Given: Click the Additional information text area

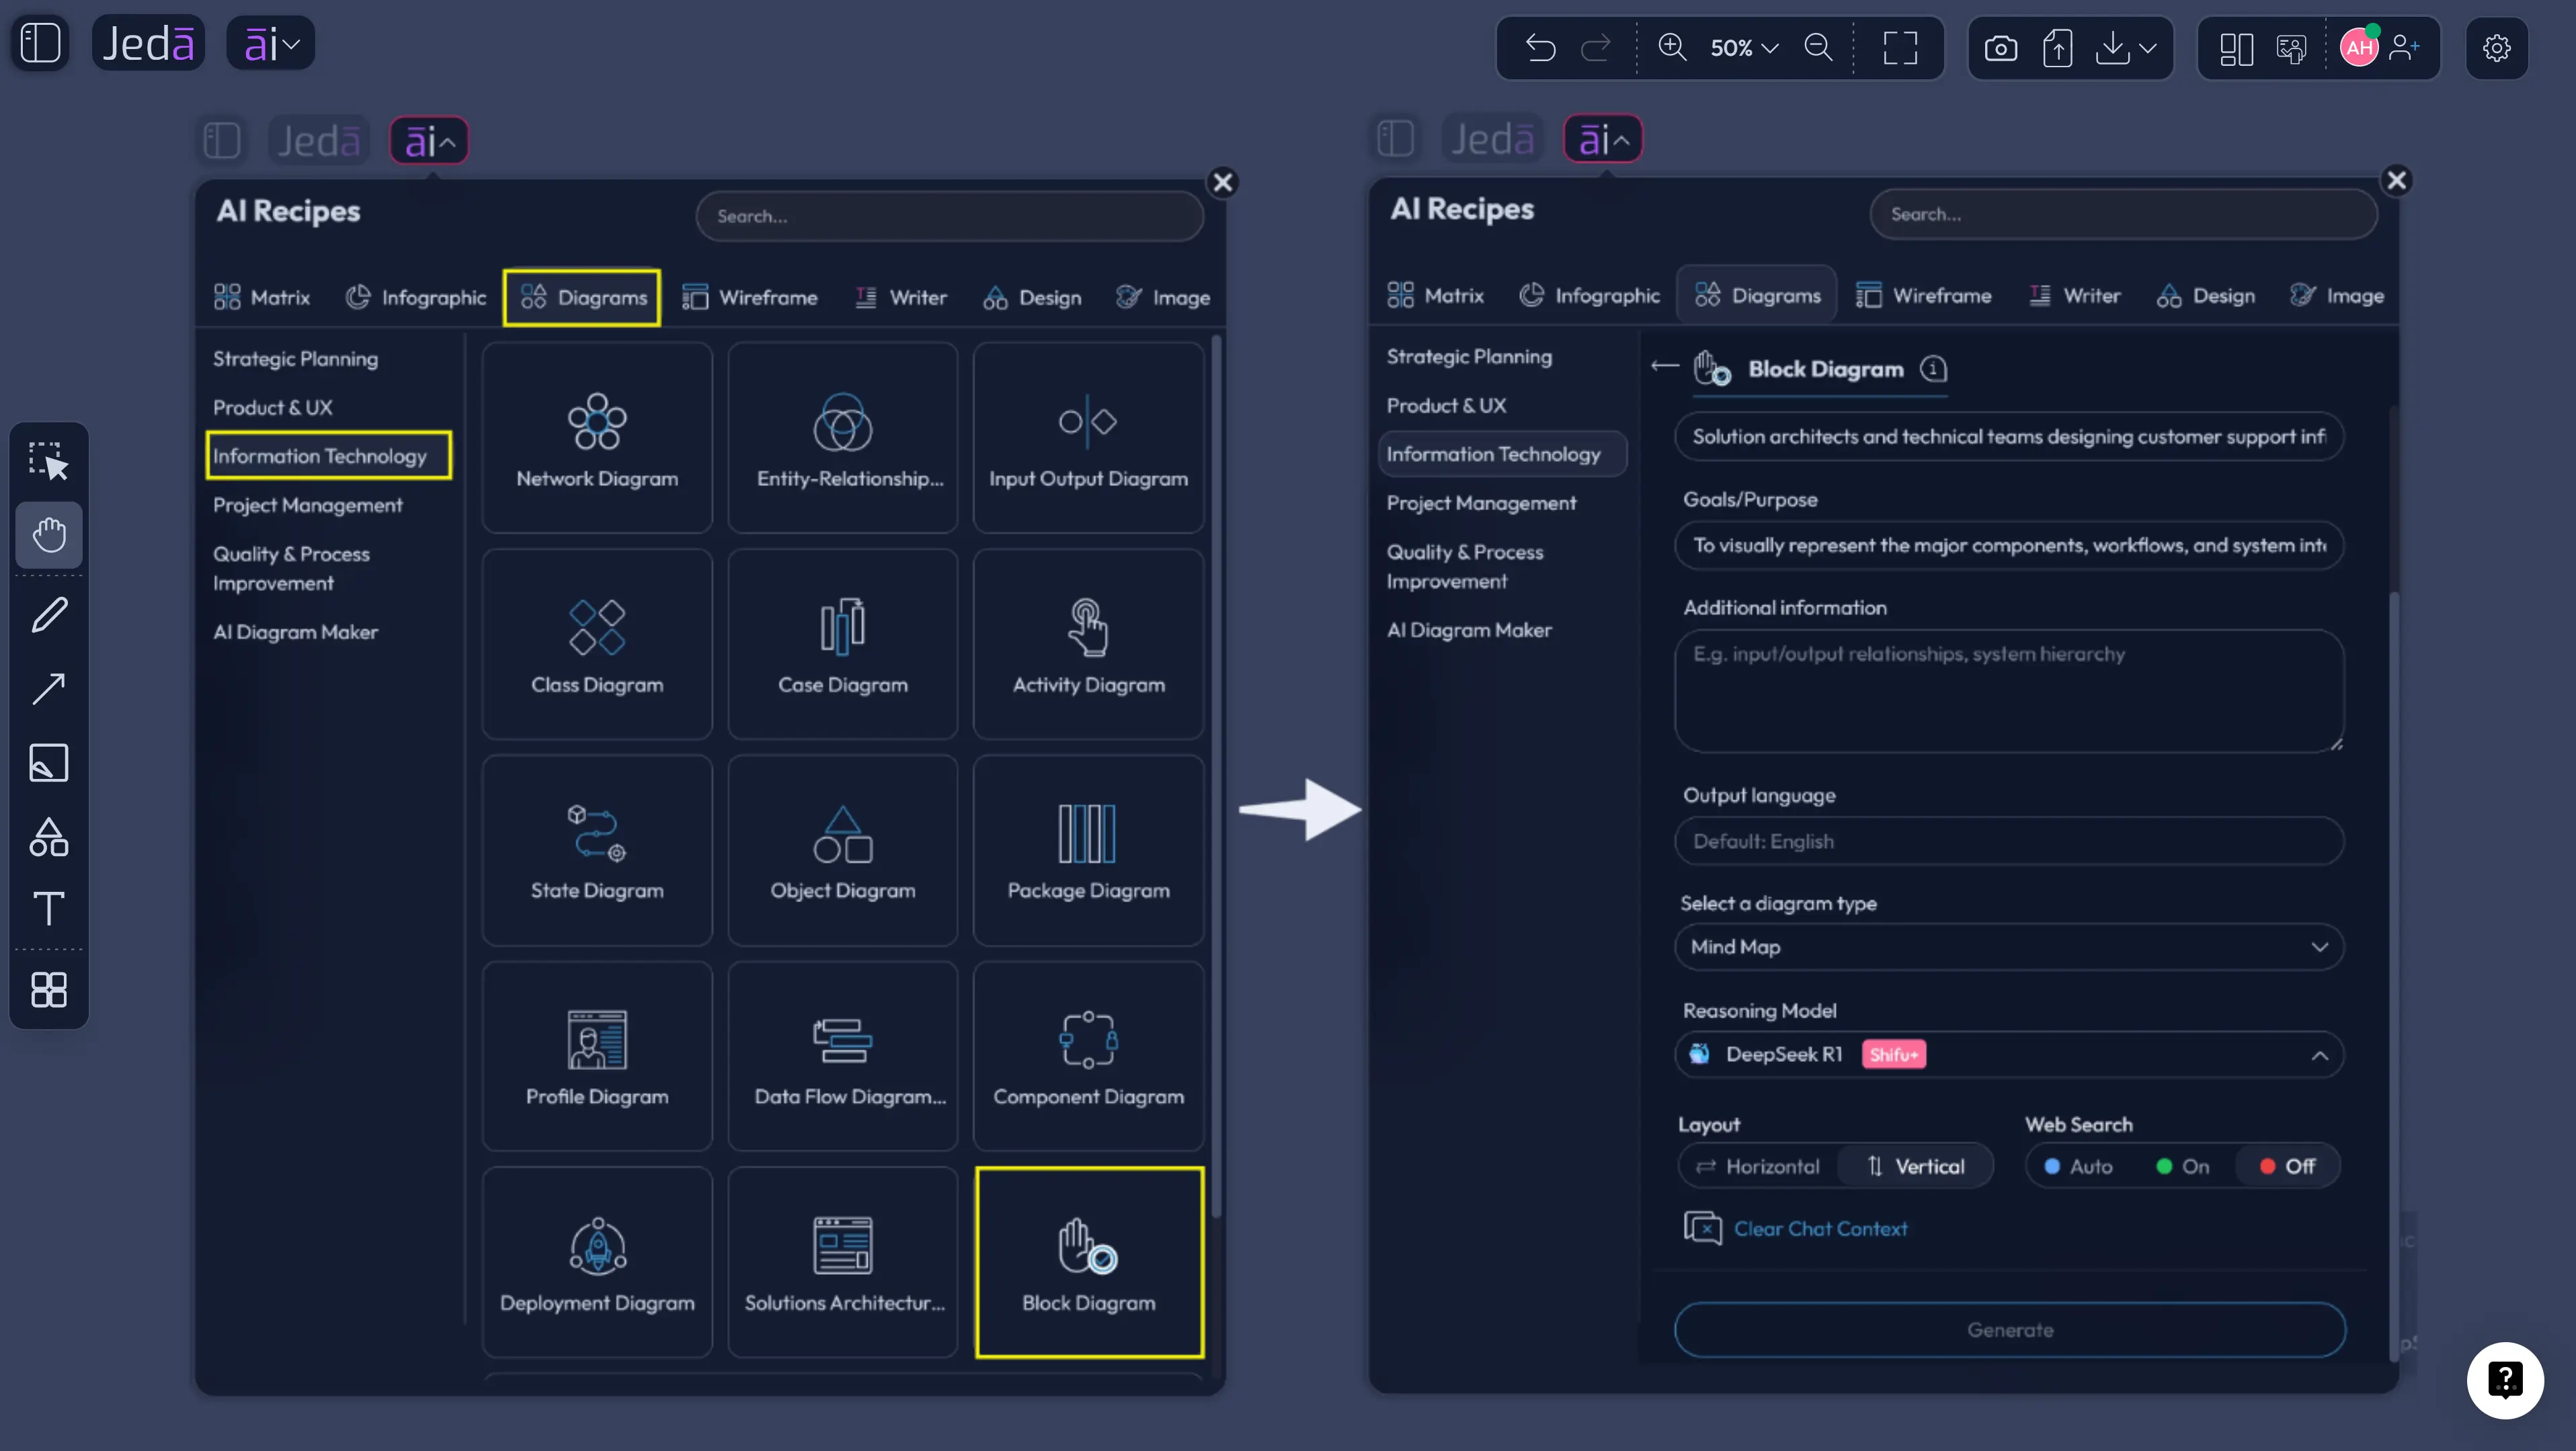Looking at the screenshot, I should pyautogui.click(x=2008, y=690).
